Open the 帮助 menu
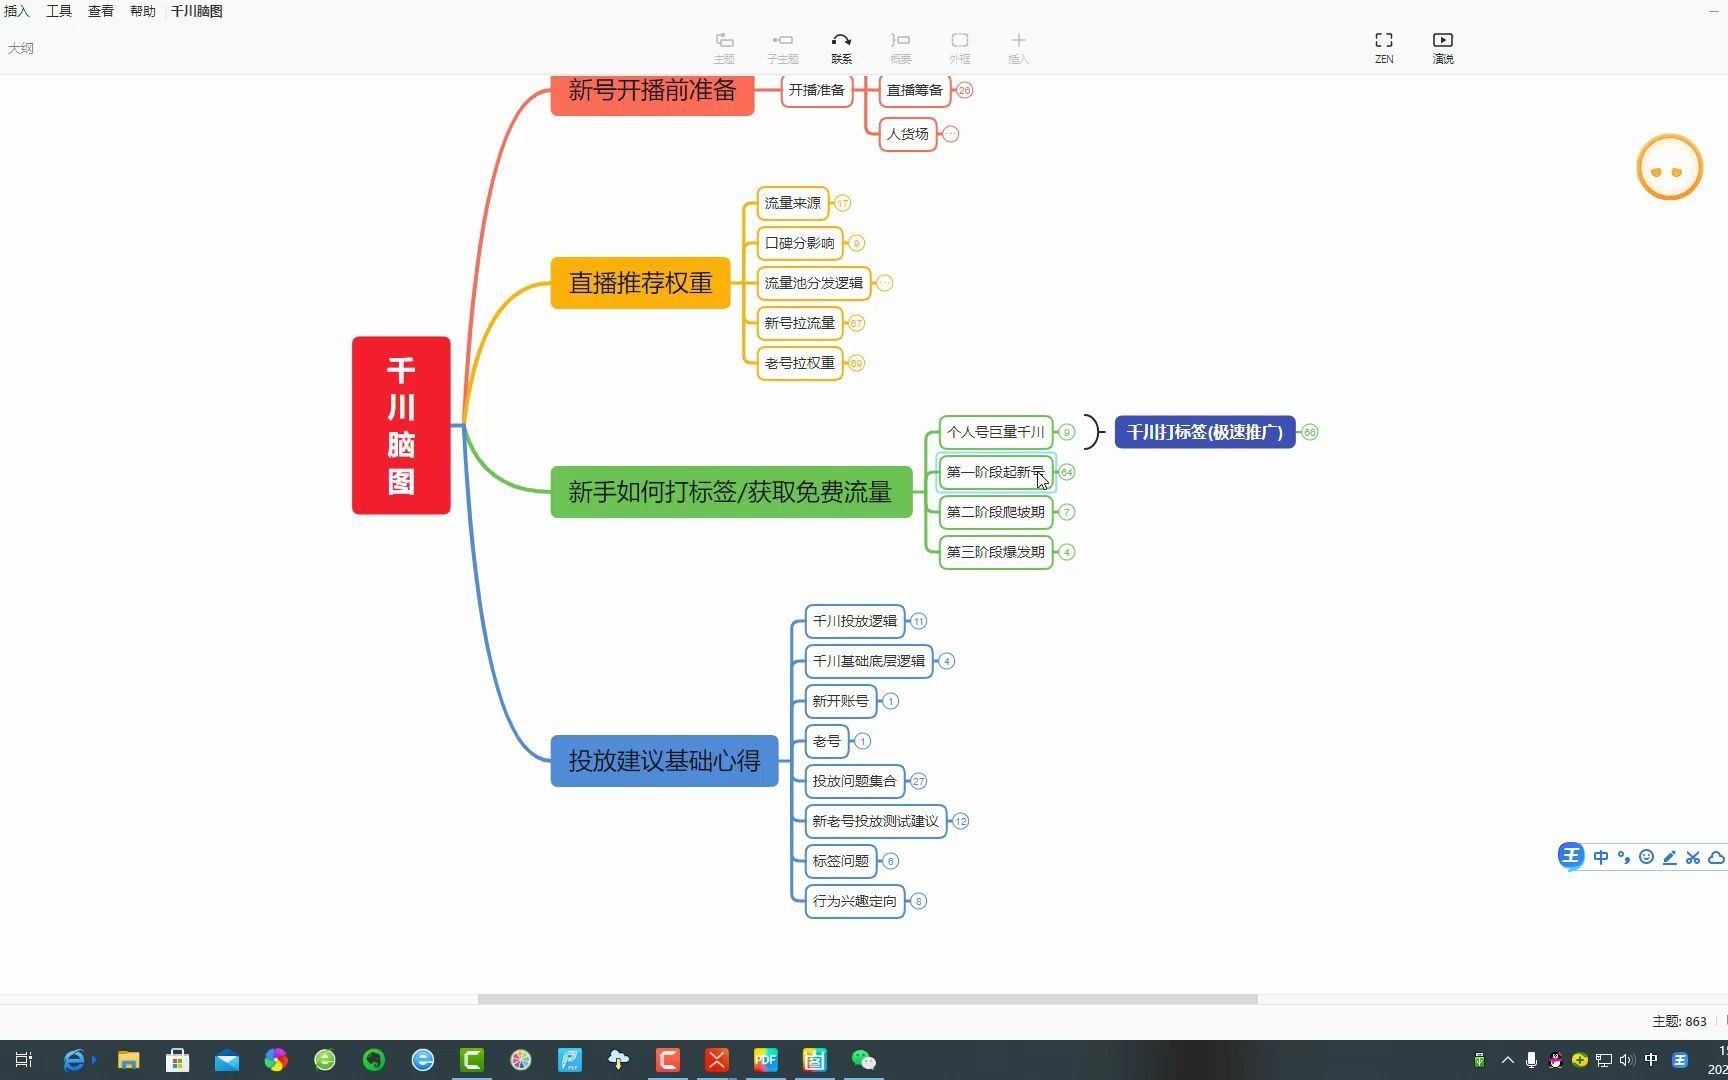 (x=143, y=11)
